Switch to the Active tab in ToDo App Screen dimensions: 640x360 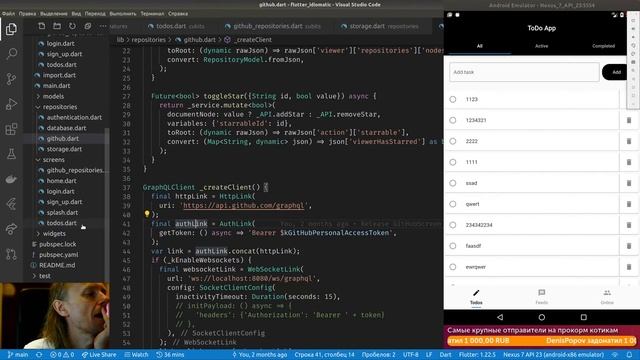[542, 46]
